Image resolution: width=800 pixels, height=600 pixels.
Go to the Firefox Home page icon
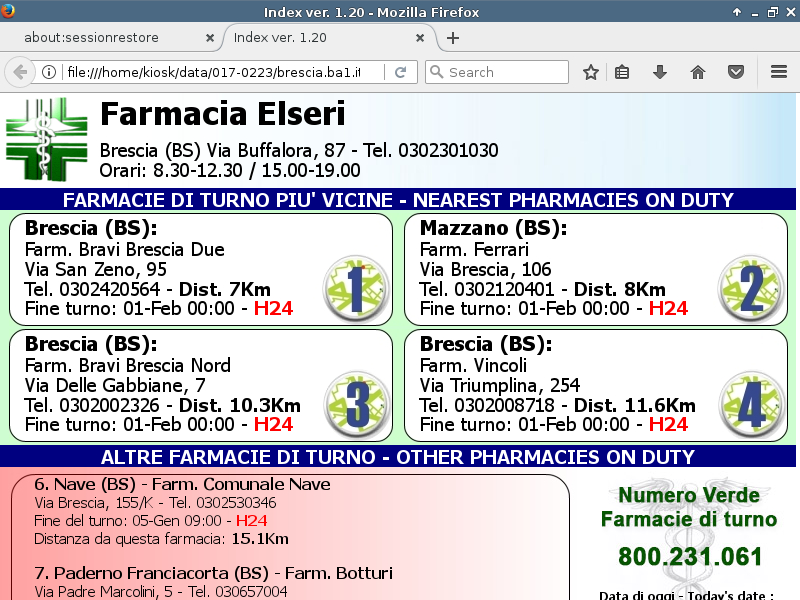[698, 72]
